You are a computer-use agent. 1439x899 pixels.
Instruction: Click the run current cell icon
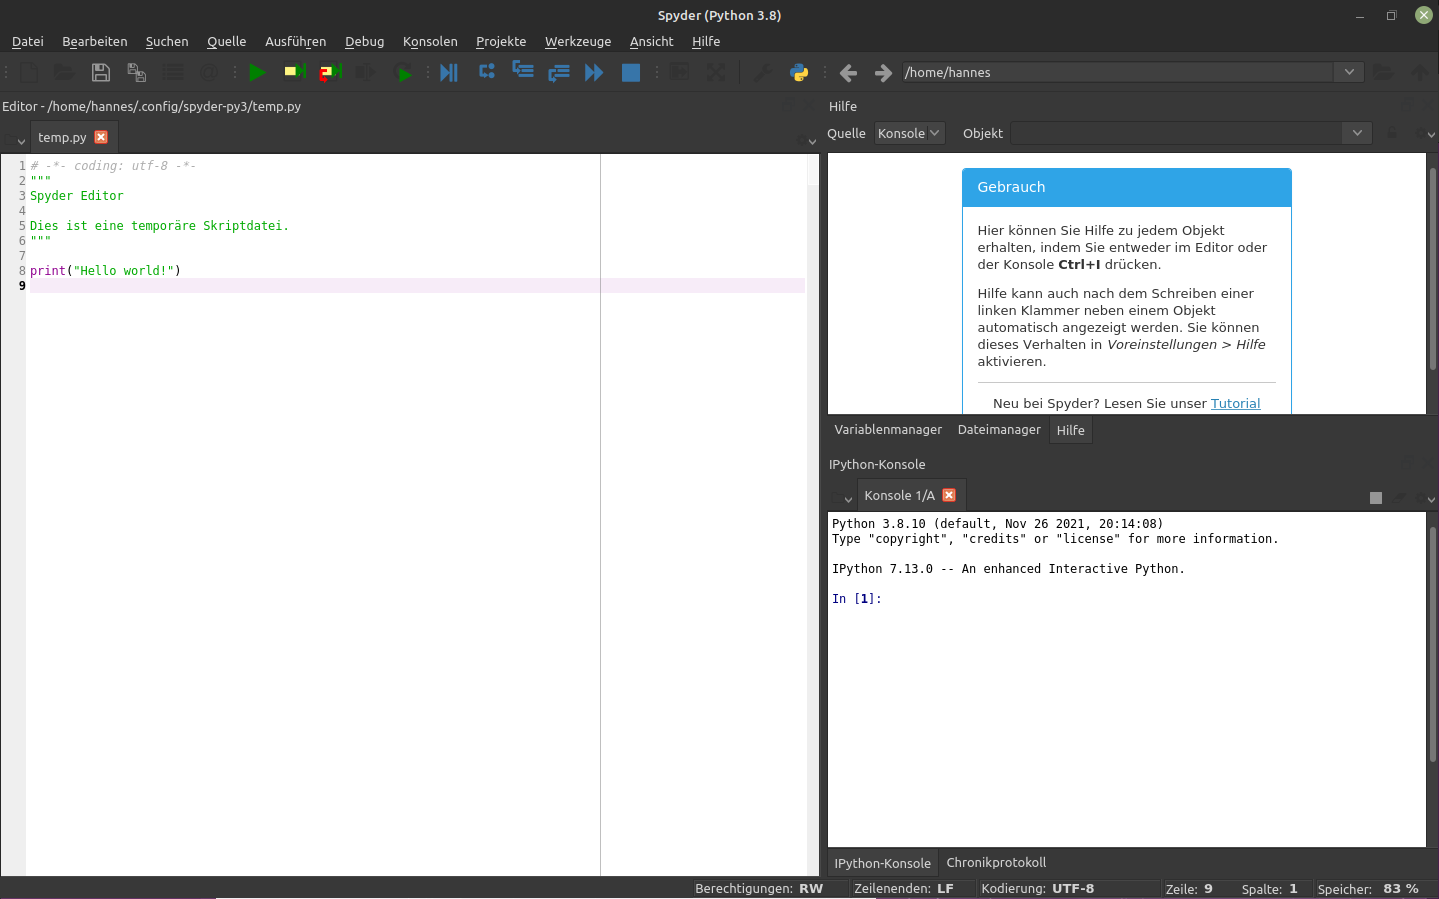[x=294, y=72]
